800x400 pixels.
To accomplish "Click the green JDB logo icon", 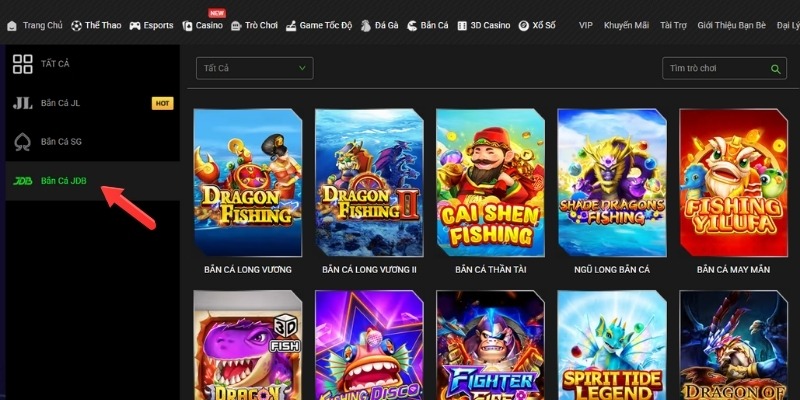I will pos(22,180).
